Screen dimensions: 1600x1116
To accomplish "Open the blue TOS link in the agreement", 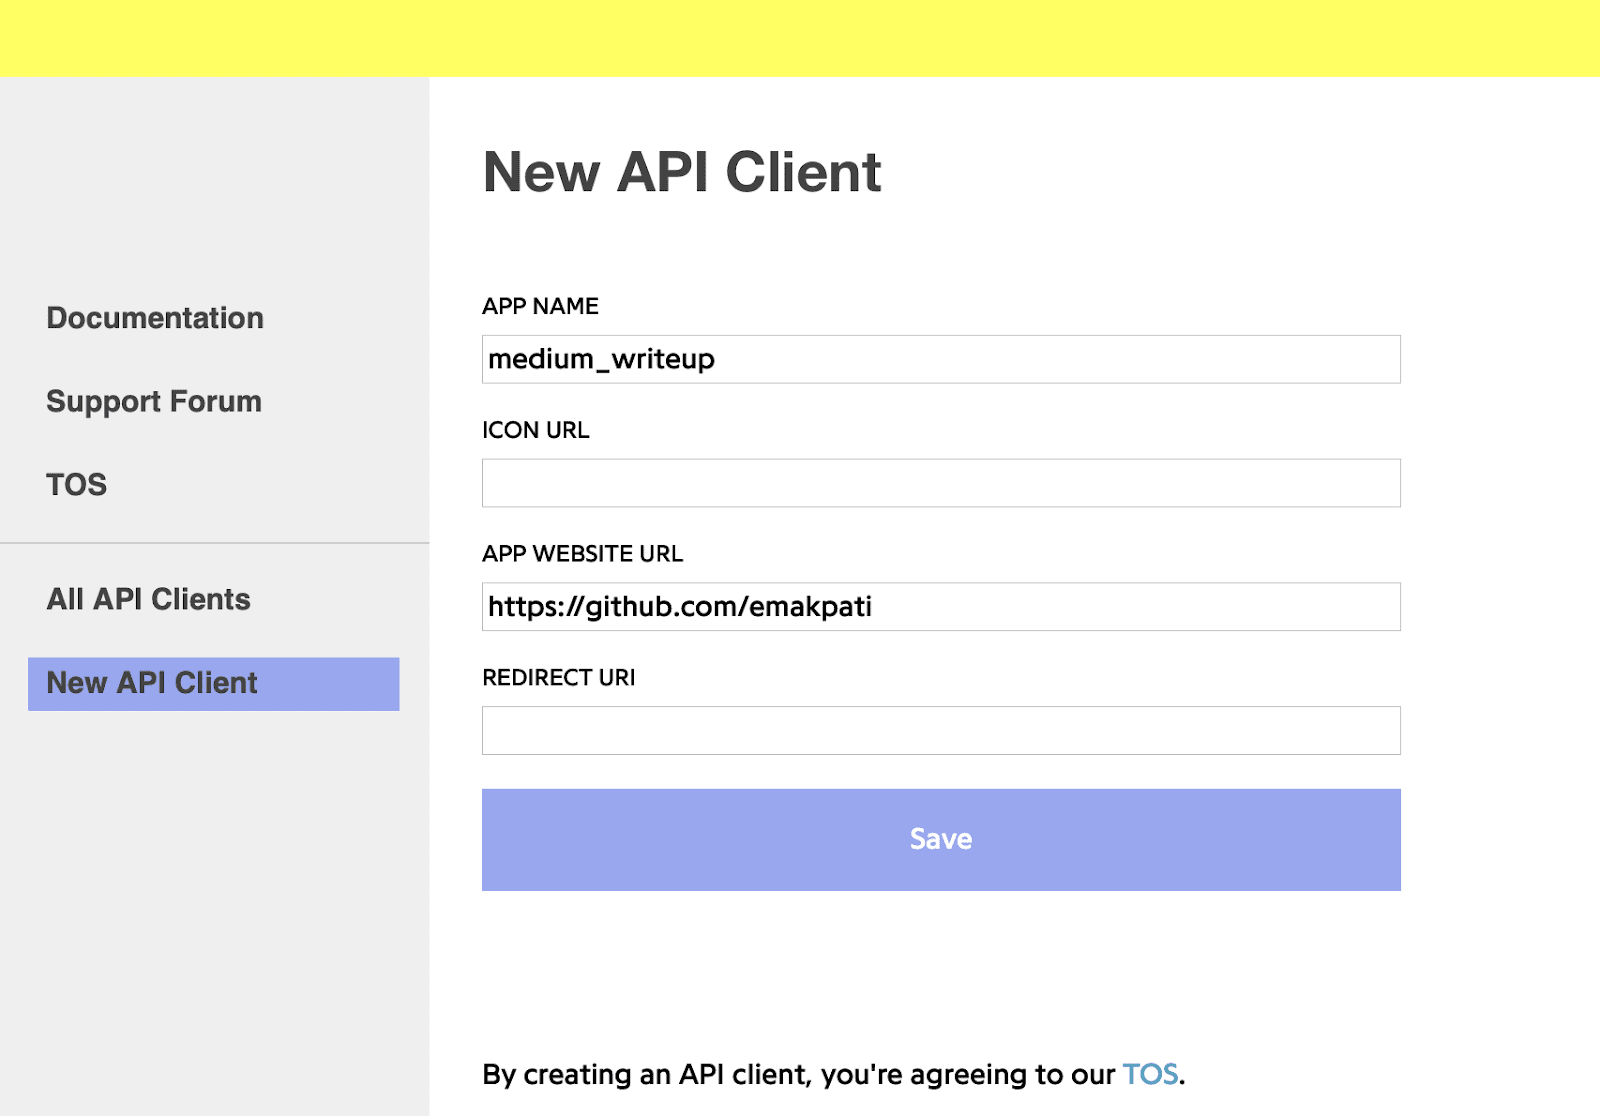I will [1150, 1074].
